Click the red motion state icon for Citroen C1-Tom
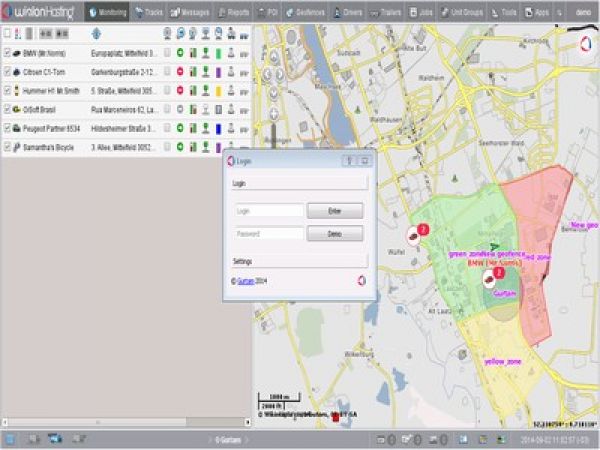The height and width of the screenshot is (450, 600). [x=180, y=71]
